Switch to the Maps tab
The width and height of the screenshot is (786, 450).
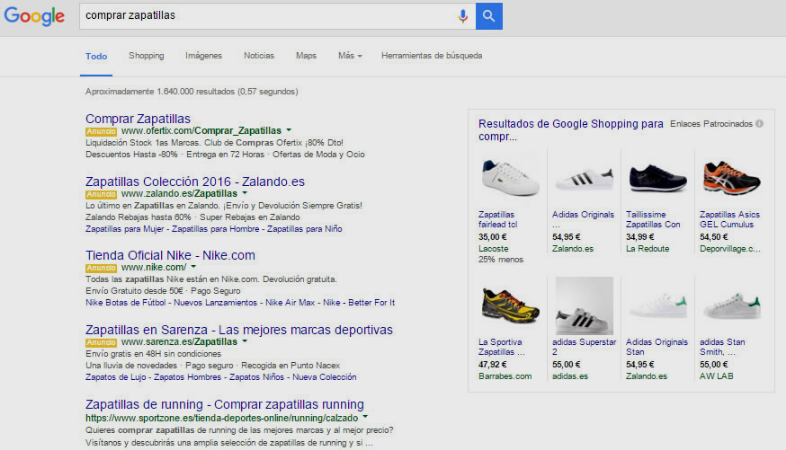(306, 56)
